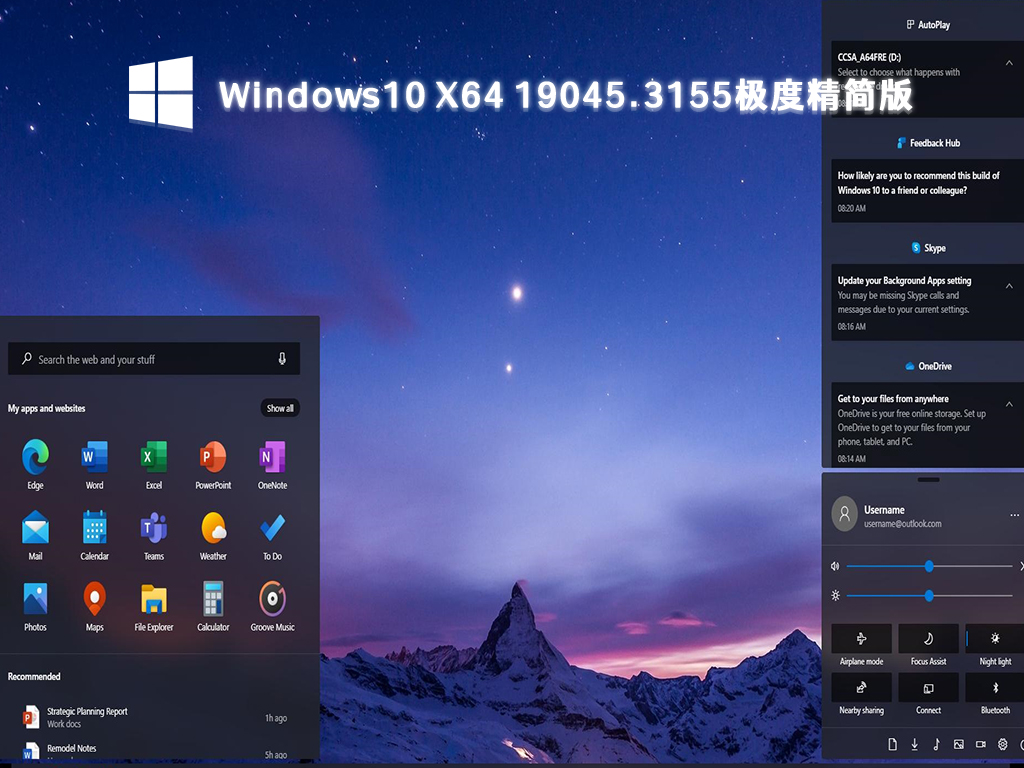Screen dimensions: 1024x768
Task: Collapse the AutoPlay notification chevron
Action: [x=1009, y=63]
